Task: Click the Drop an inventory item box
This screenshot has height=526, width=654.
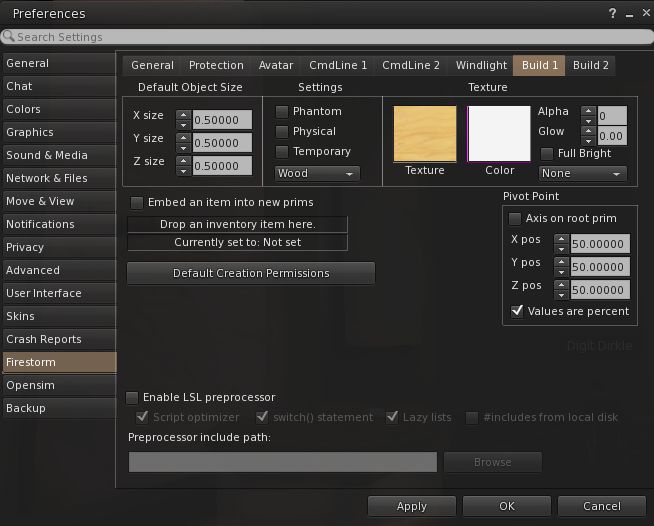Action: 237,224
